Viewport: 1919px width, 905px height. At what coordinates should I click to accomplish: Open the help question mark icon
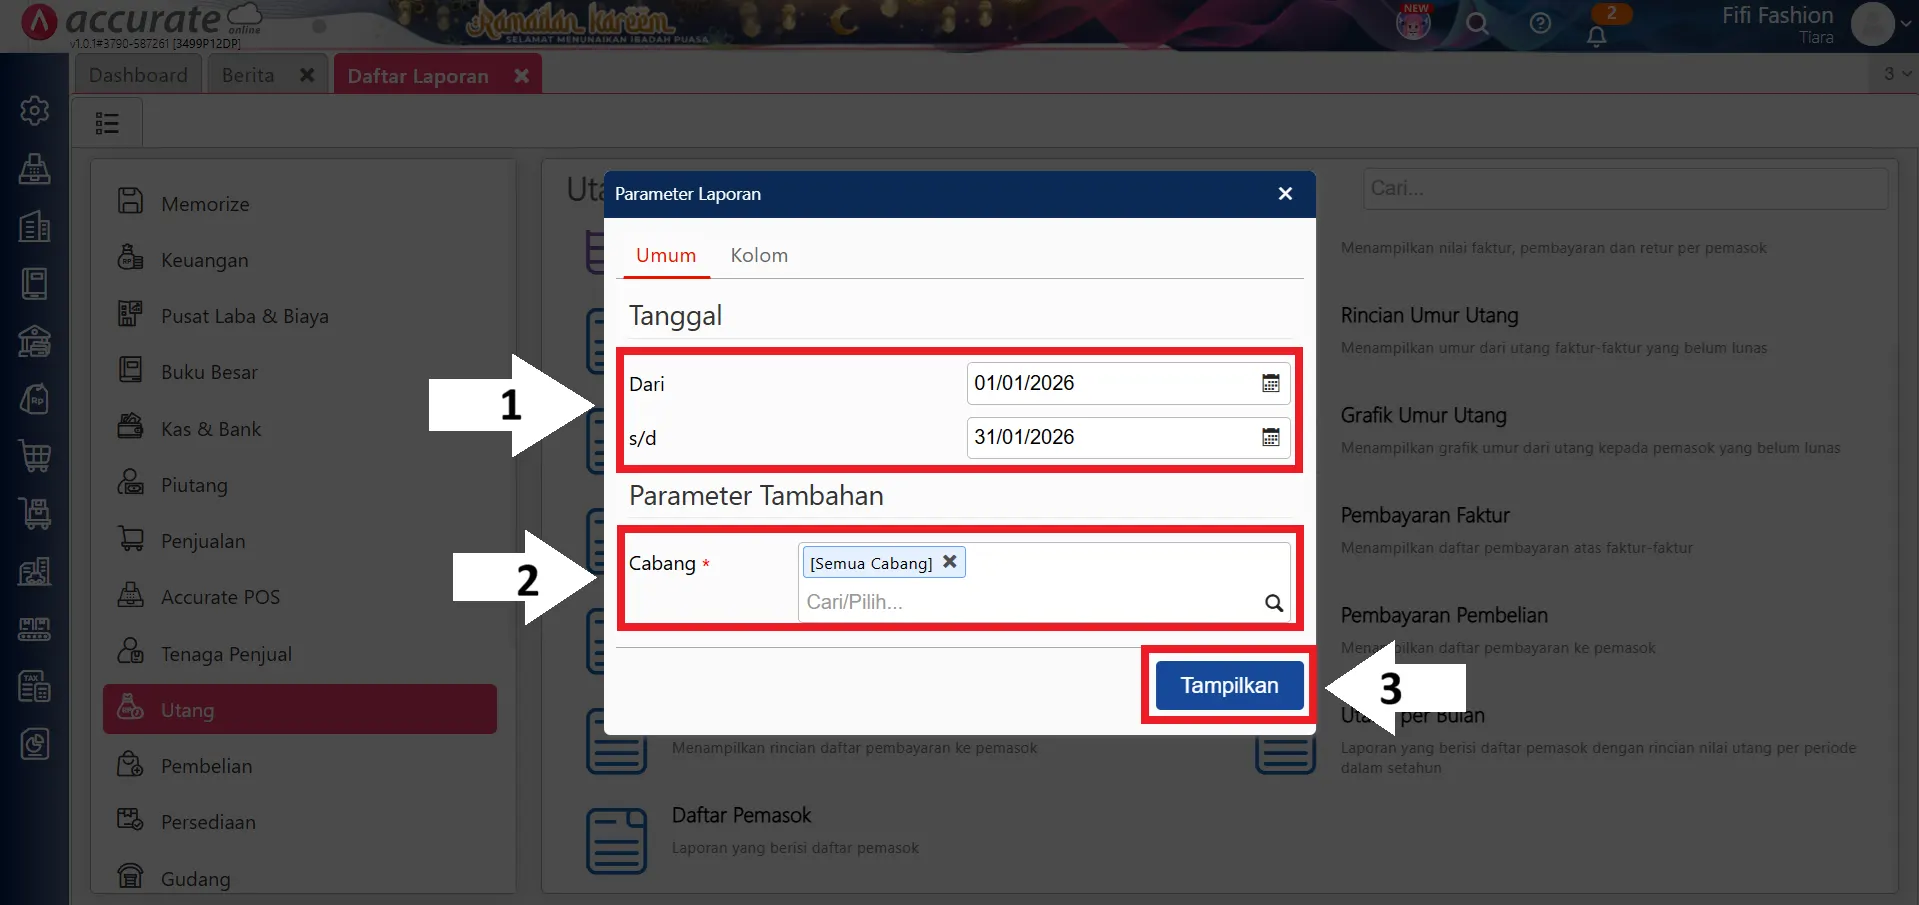(x=1540, y=24)
